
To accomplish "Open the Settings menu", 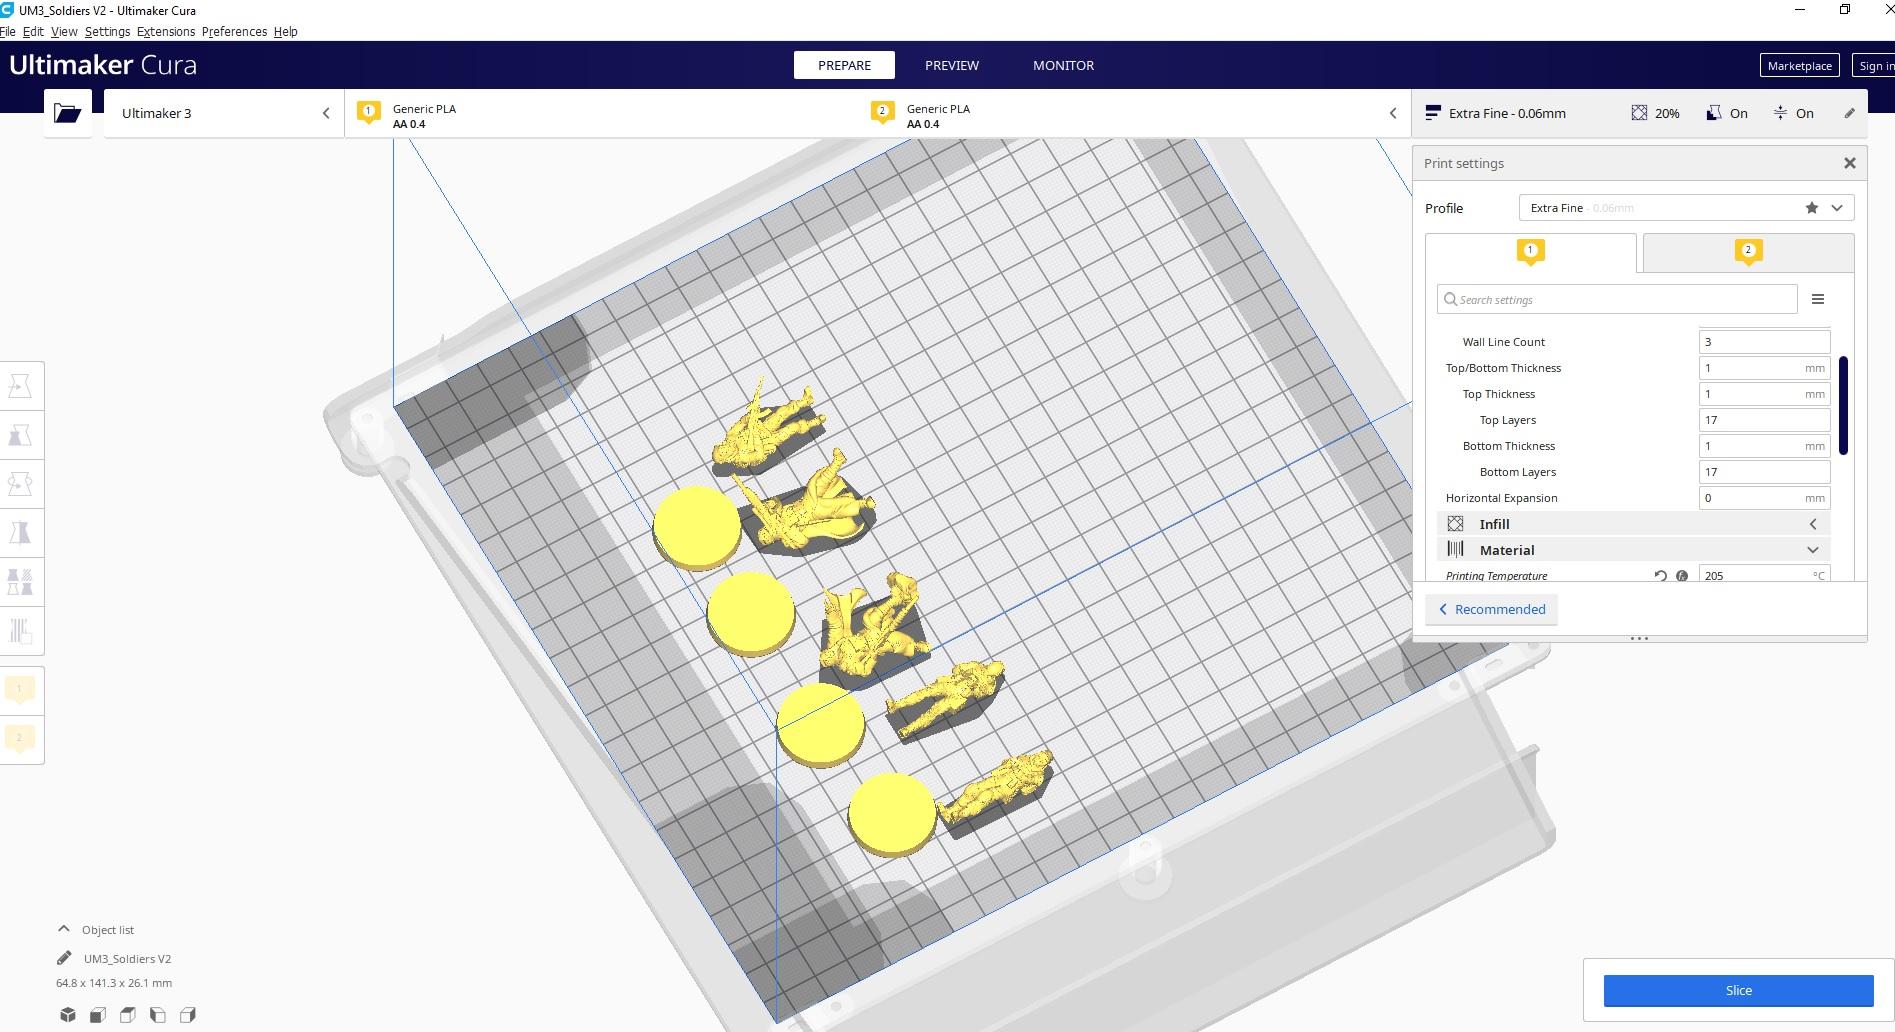I will (107, 32).
